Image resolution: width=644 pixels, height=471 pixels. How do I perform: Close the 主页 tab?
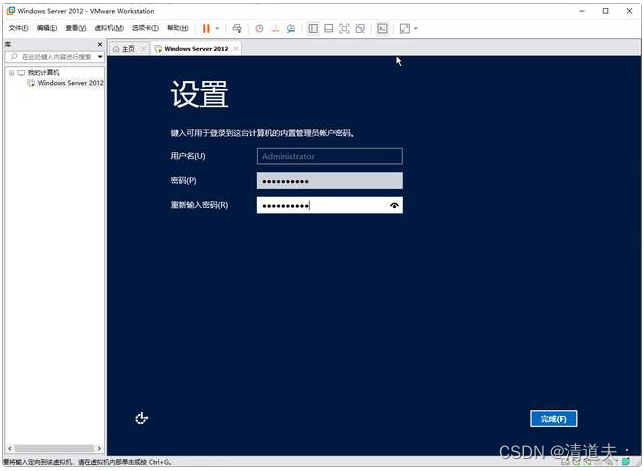click(x=143, y=48)
